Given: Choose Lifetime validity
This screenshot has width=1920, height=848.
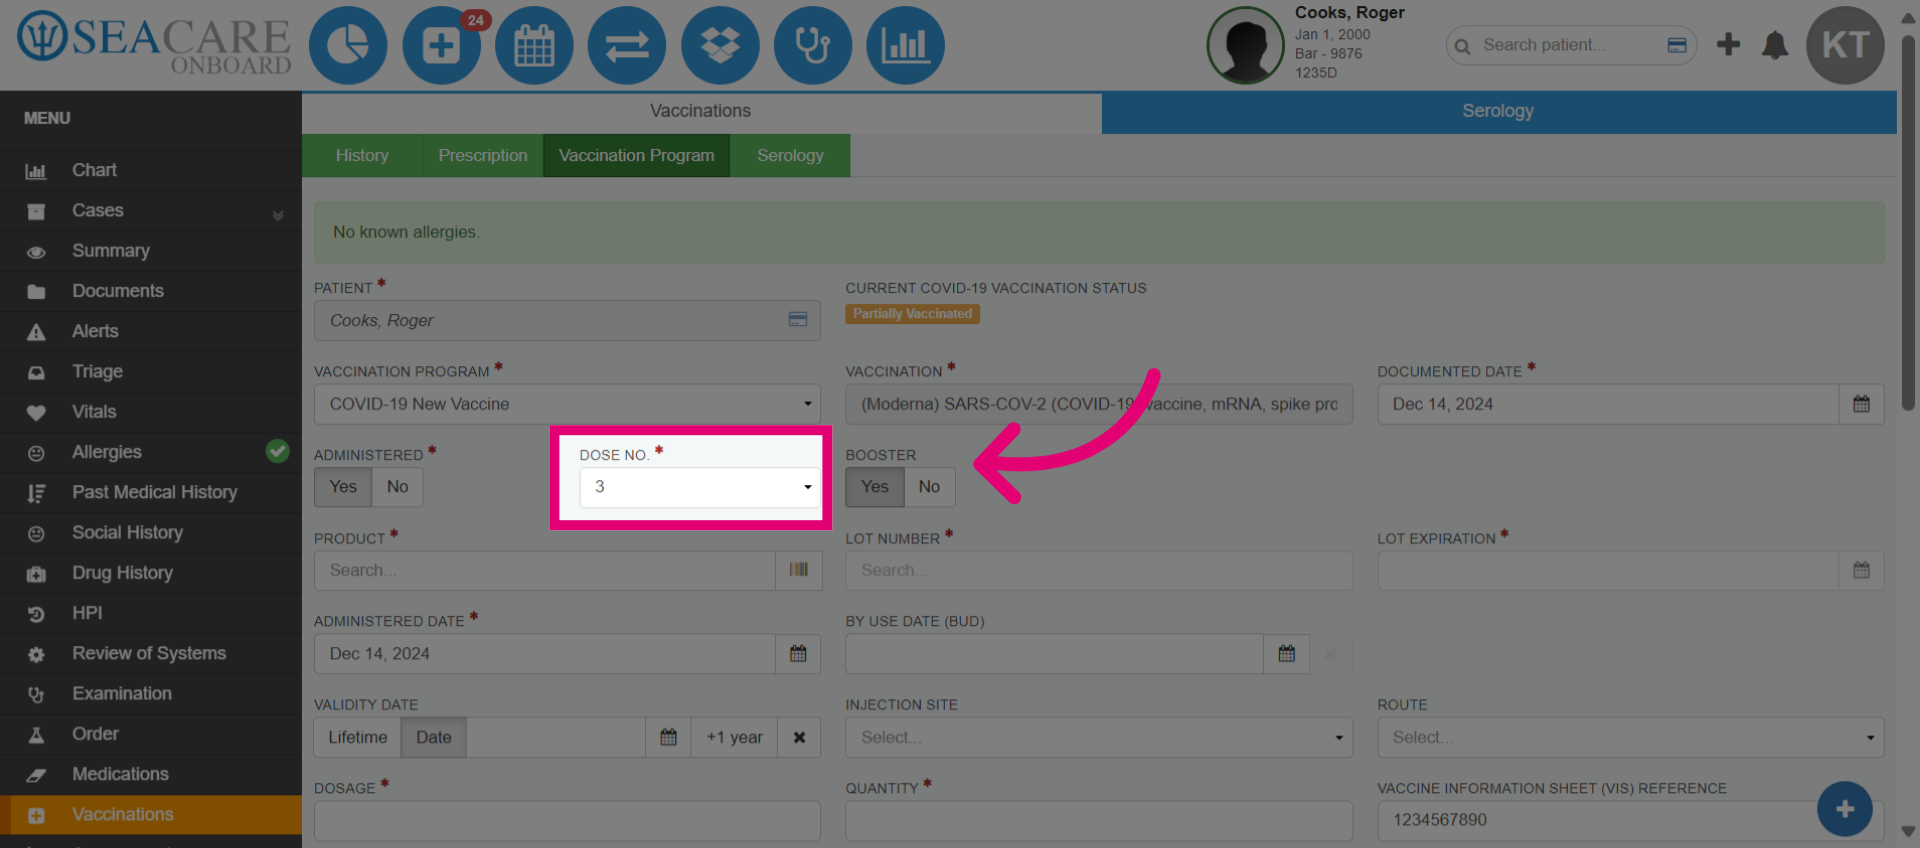Looking at the screenshot, I should coord(358,737).
